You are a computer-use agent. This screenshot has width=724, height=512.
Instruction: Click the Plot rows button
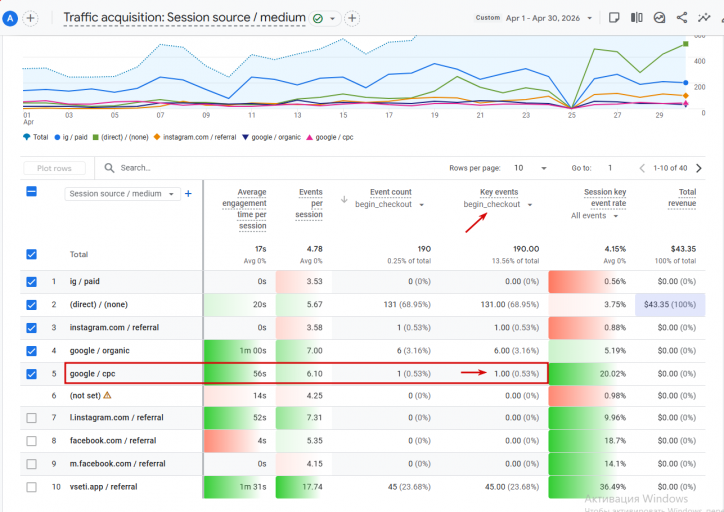[54, 168]
